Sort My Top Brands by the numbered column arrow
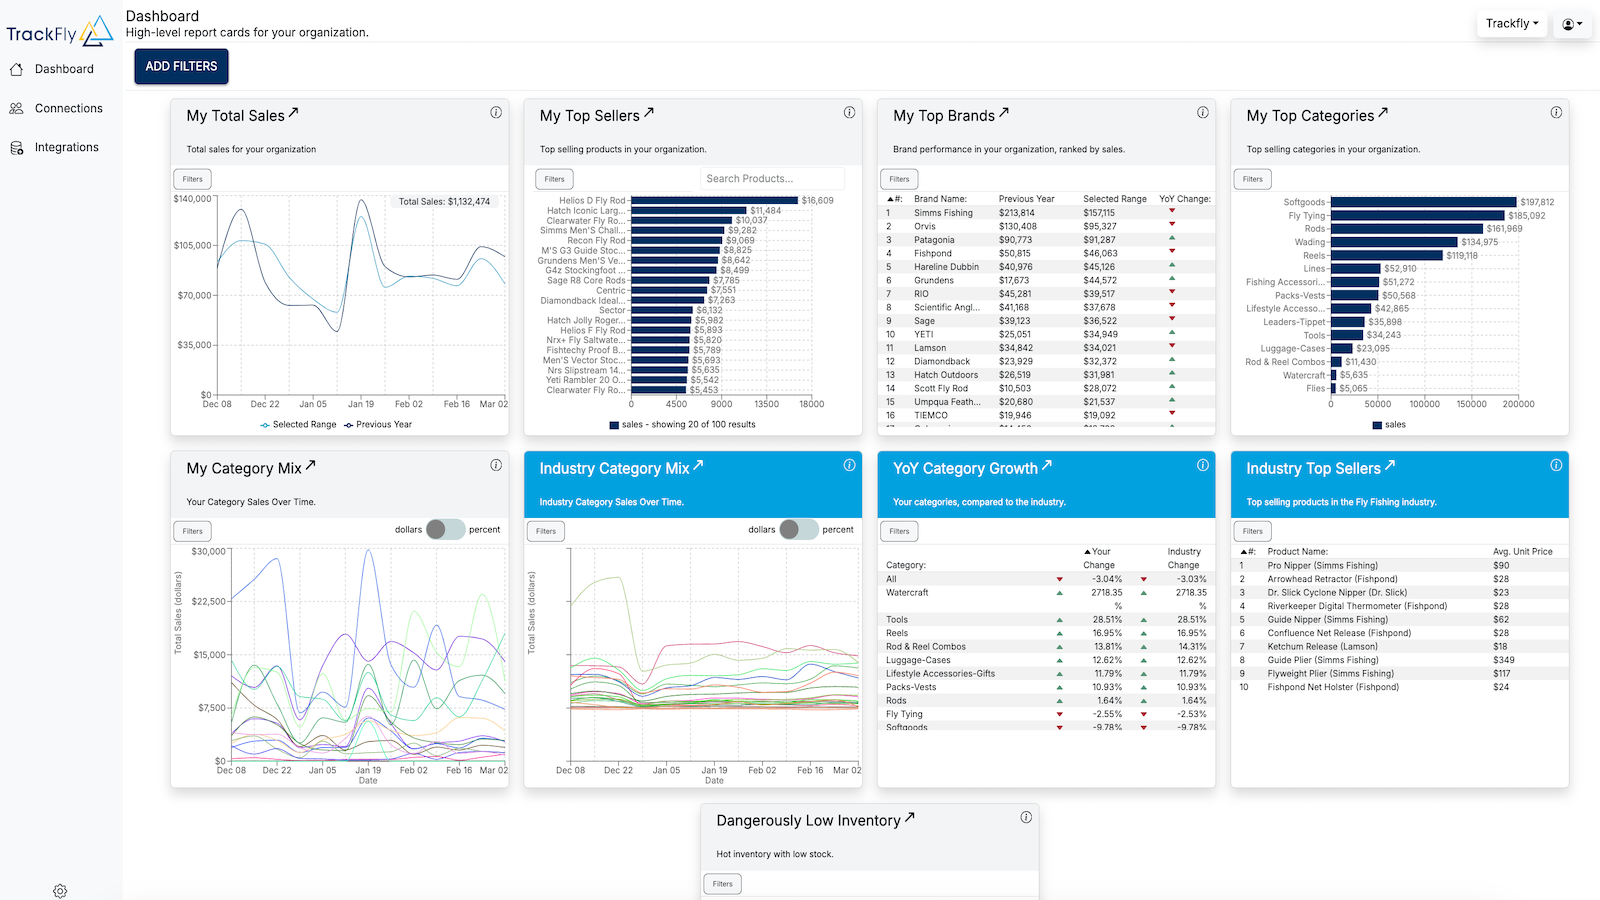Screen dimensions: 1600x900 (x=888, y=198)
